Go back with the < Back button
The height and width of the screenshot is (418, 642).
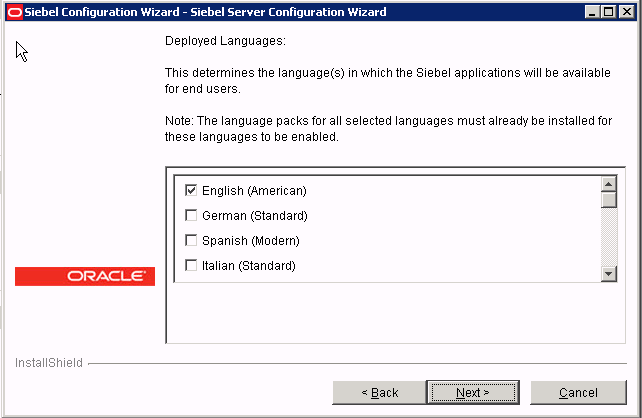coord(379,393)
